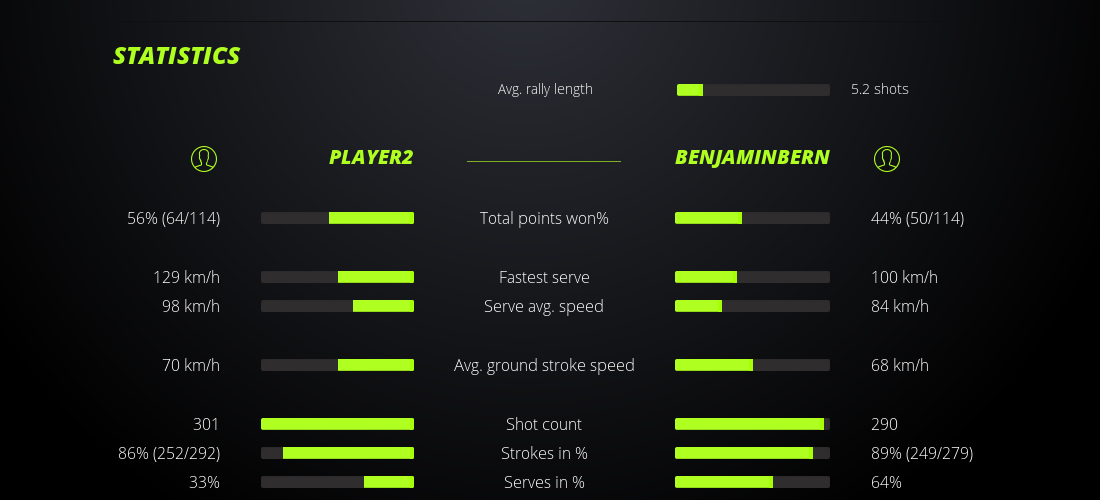The width and height of the screenshot is (1100, 500).
Task: Click the STATISTICS heading
Action: click(177, 56)
